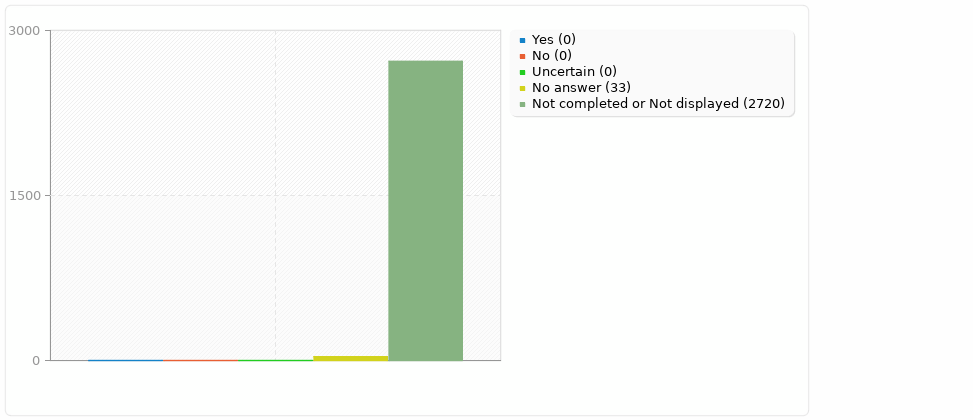Select the "No answer (33)" legend entry
This screenshot has width=973, height=420.
[581, 88]
